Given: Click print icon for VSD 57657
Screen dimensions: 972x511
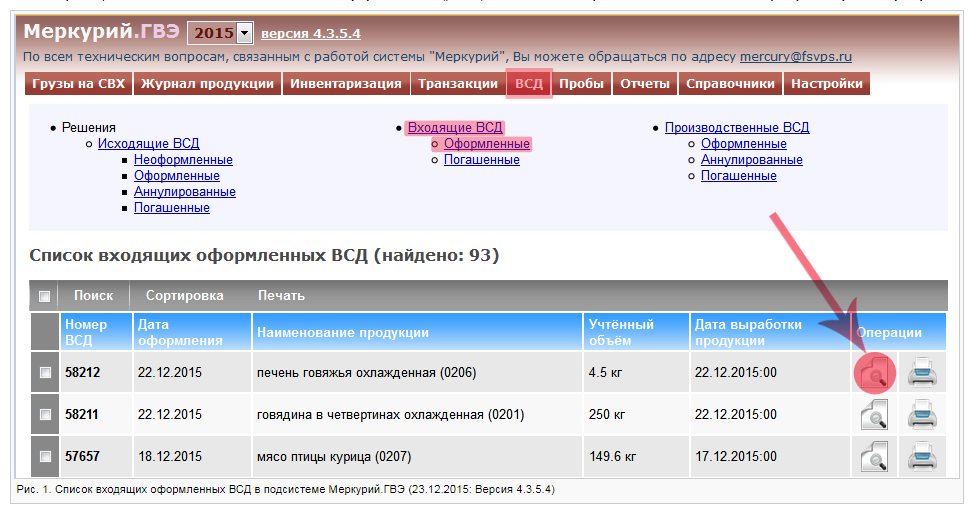Looking at the screenshot, I should click(x=921, y=457).
